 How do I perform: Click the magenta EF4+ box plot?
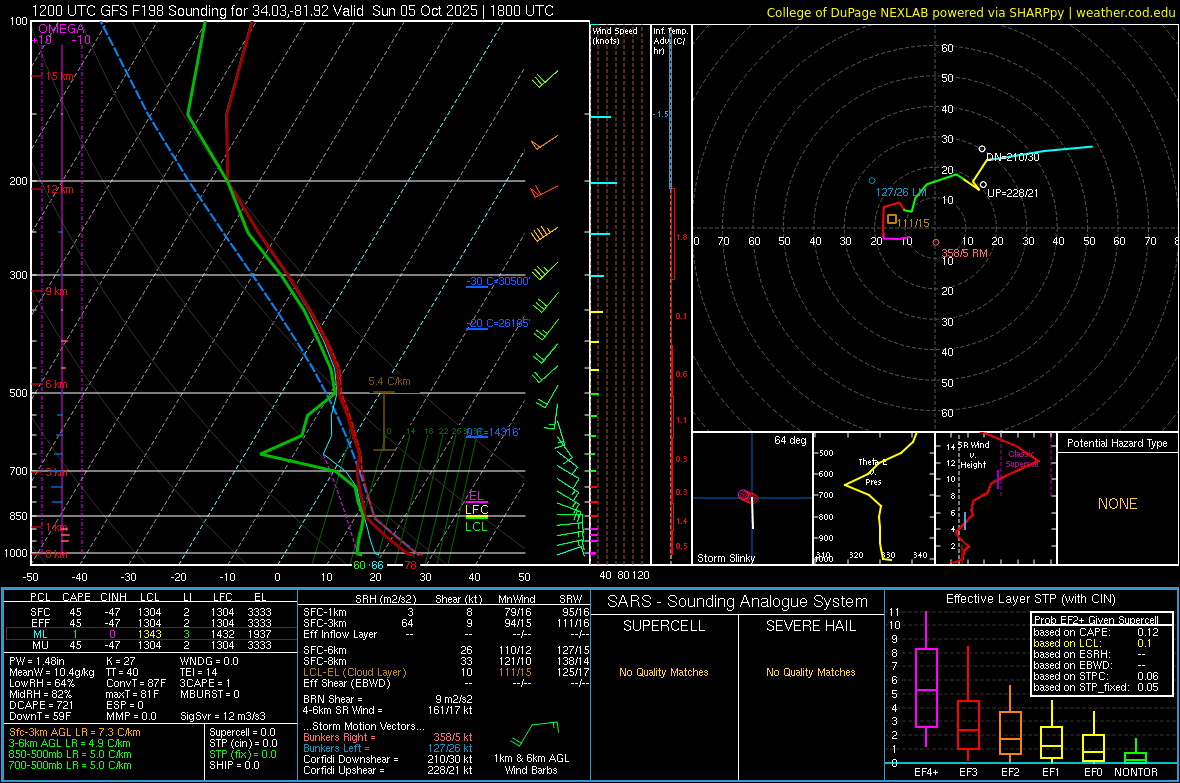coord(926,687)
